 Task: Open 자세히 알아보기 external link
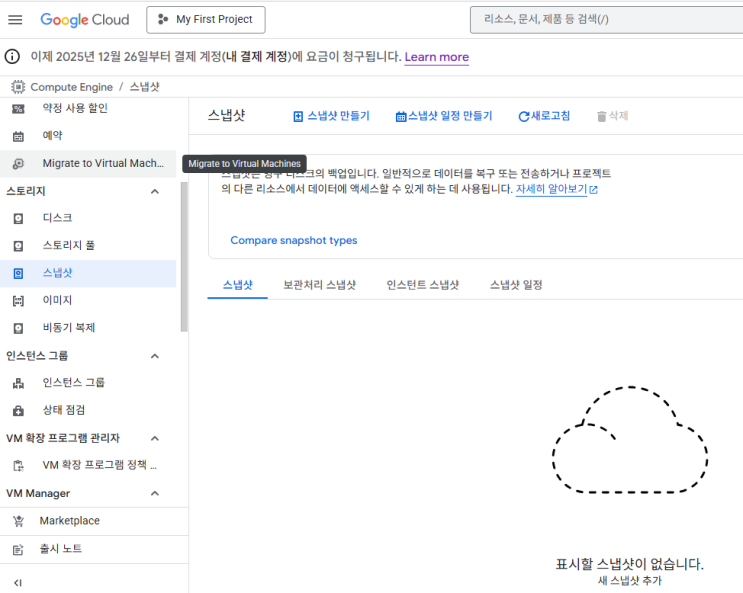(x=557, y=189)
